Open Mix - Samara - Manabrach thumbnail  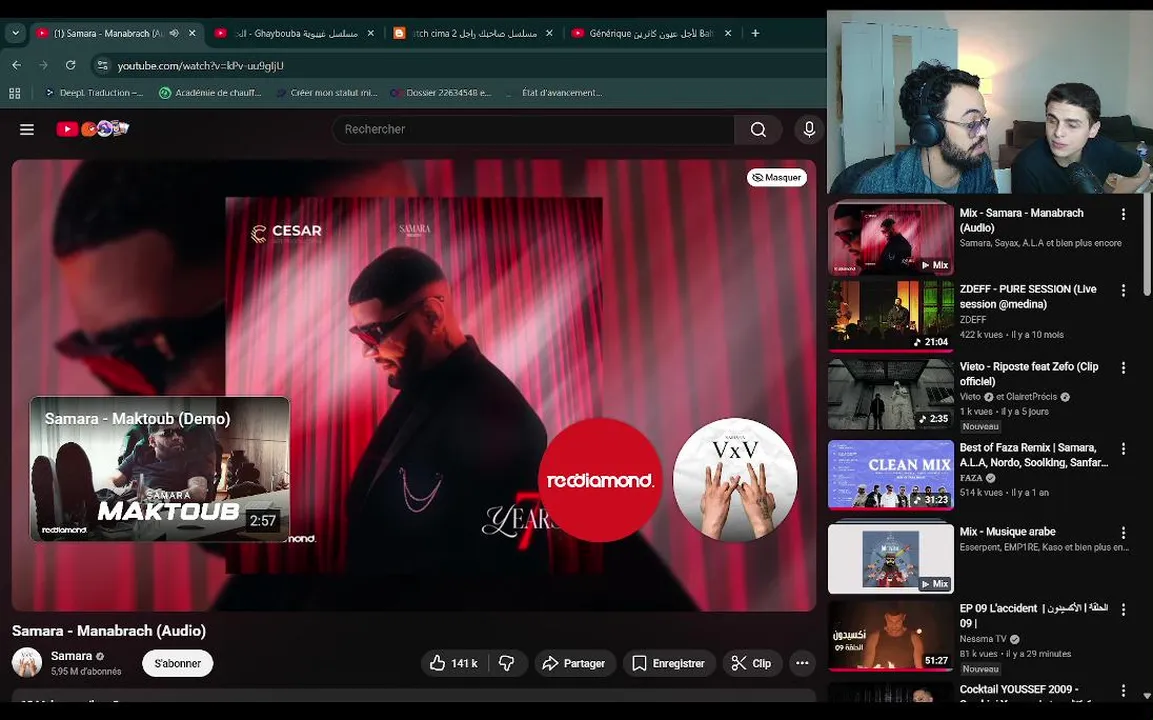pyautogui.click(x=890, y=239)
